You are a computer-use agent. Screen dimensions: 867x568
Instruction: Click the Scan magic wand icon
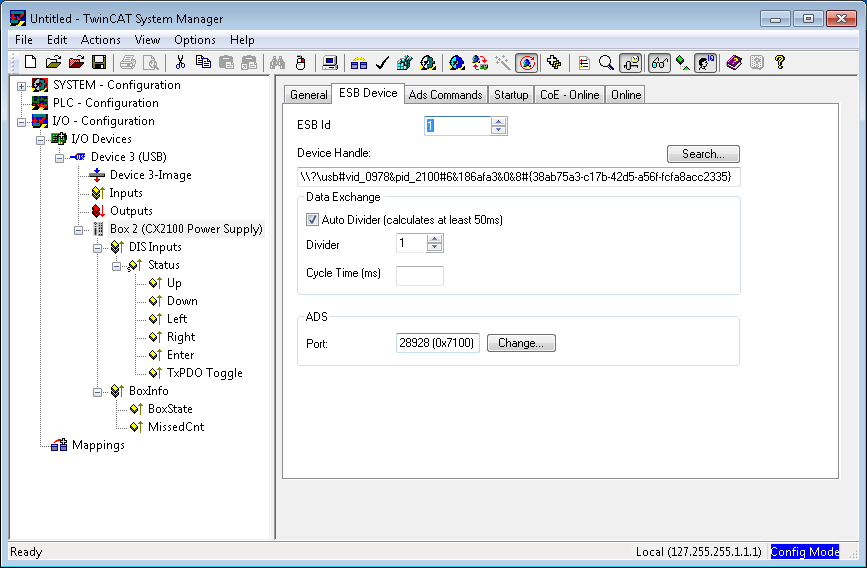[503, 62]
